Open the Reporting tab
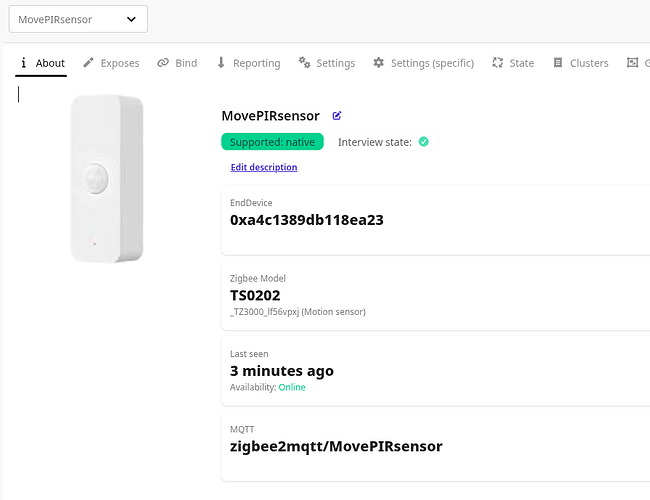This screenshot has width=650, height=500. pos(249,63)
